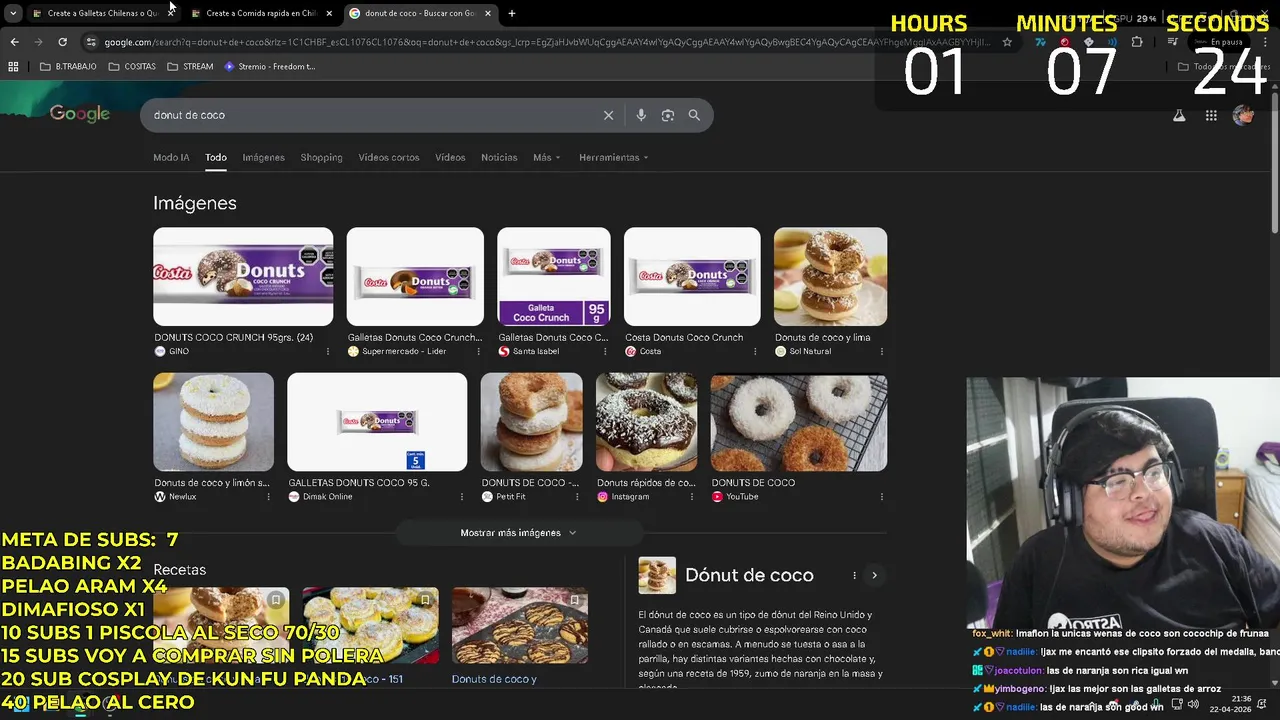The width and height of the screenshot is (1280, 720).
Task: Search by image with Google Lens
Action: (x=668, y=115)
